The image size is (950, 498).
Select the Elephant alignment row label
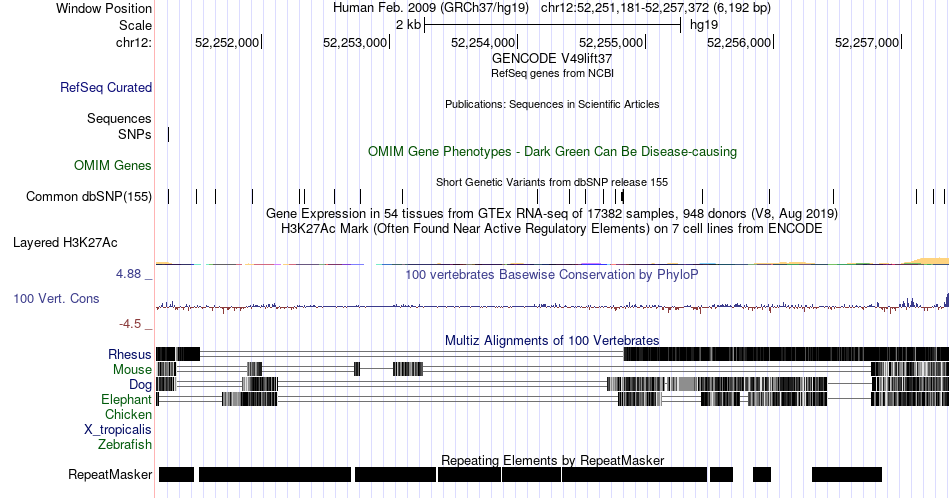126,399
